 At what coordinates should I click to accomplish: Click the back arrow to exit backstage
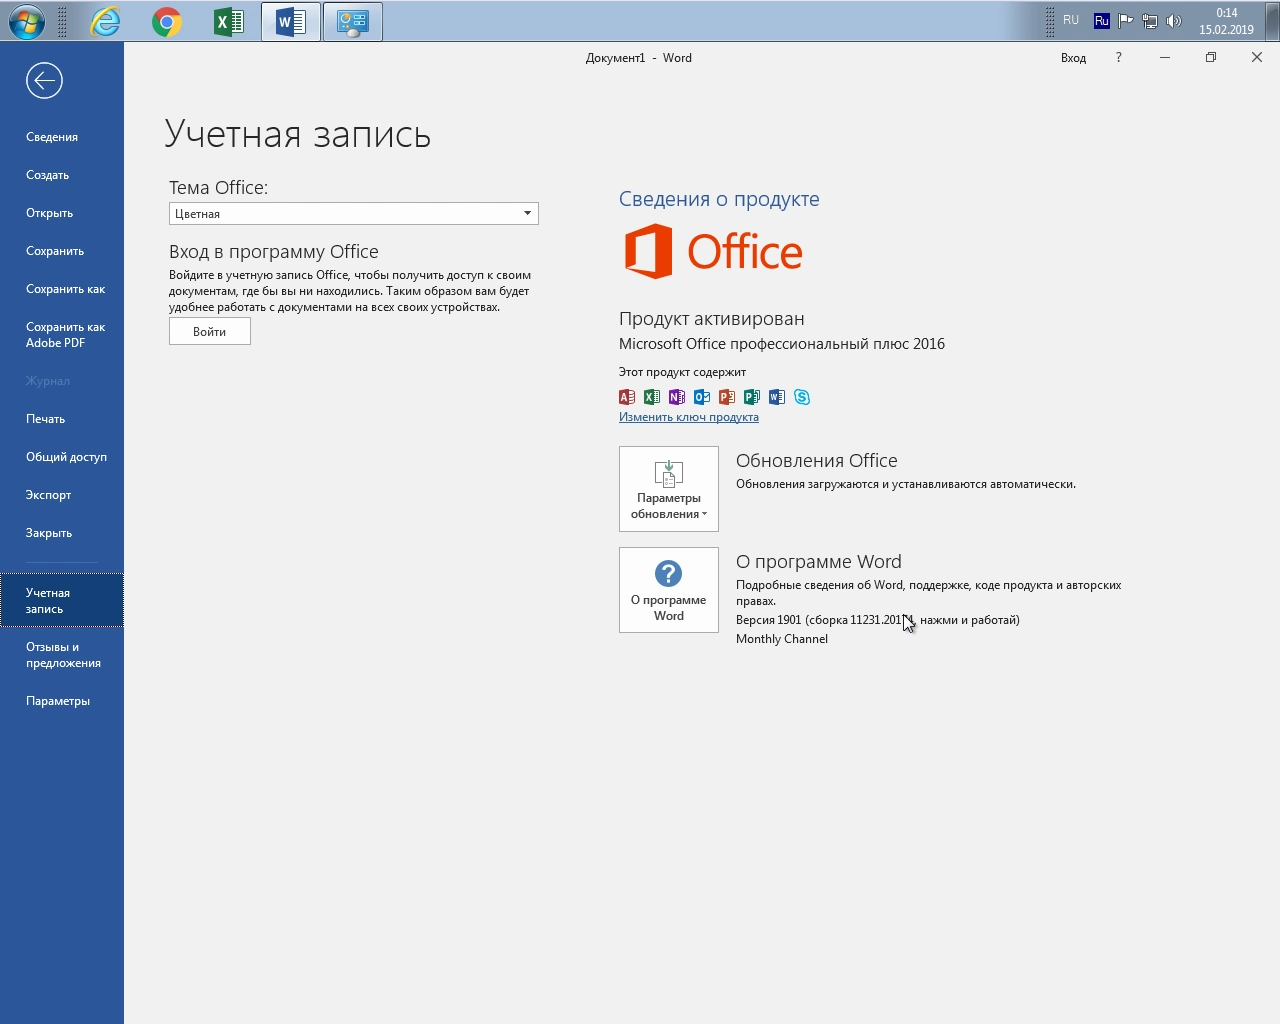click(44, 81)
